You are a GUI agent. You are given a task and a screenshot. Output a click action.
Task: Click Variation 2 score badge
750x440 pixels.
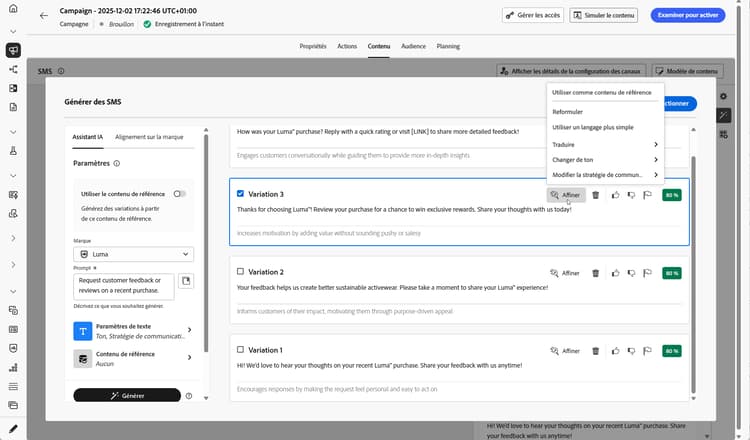pyautogui.click(x=672, y=273)
